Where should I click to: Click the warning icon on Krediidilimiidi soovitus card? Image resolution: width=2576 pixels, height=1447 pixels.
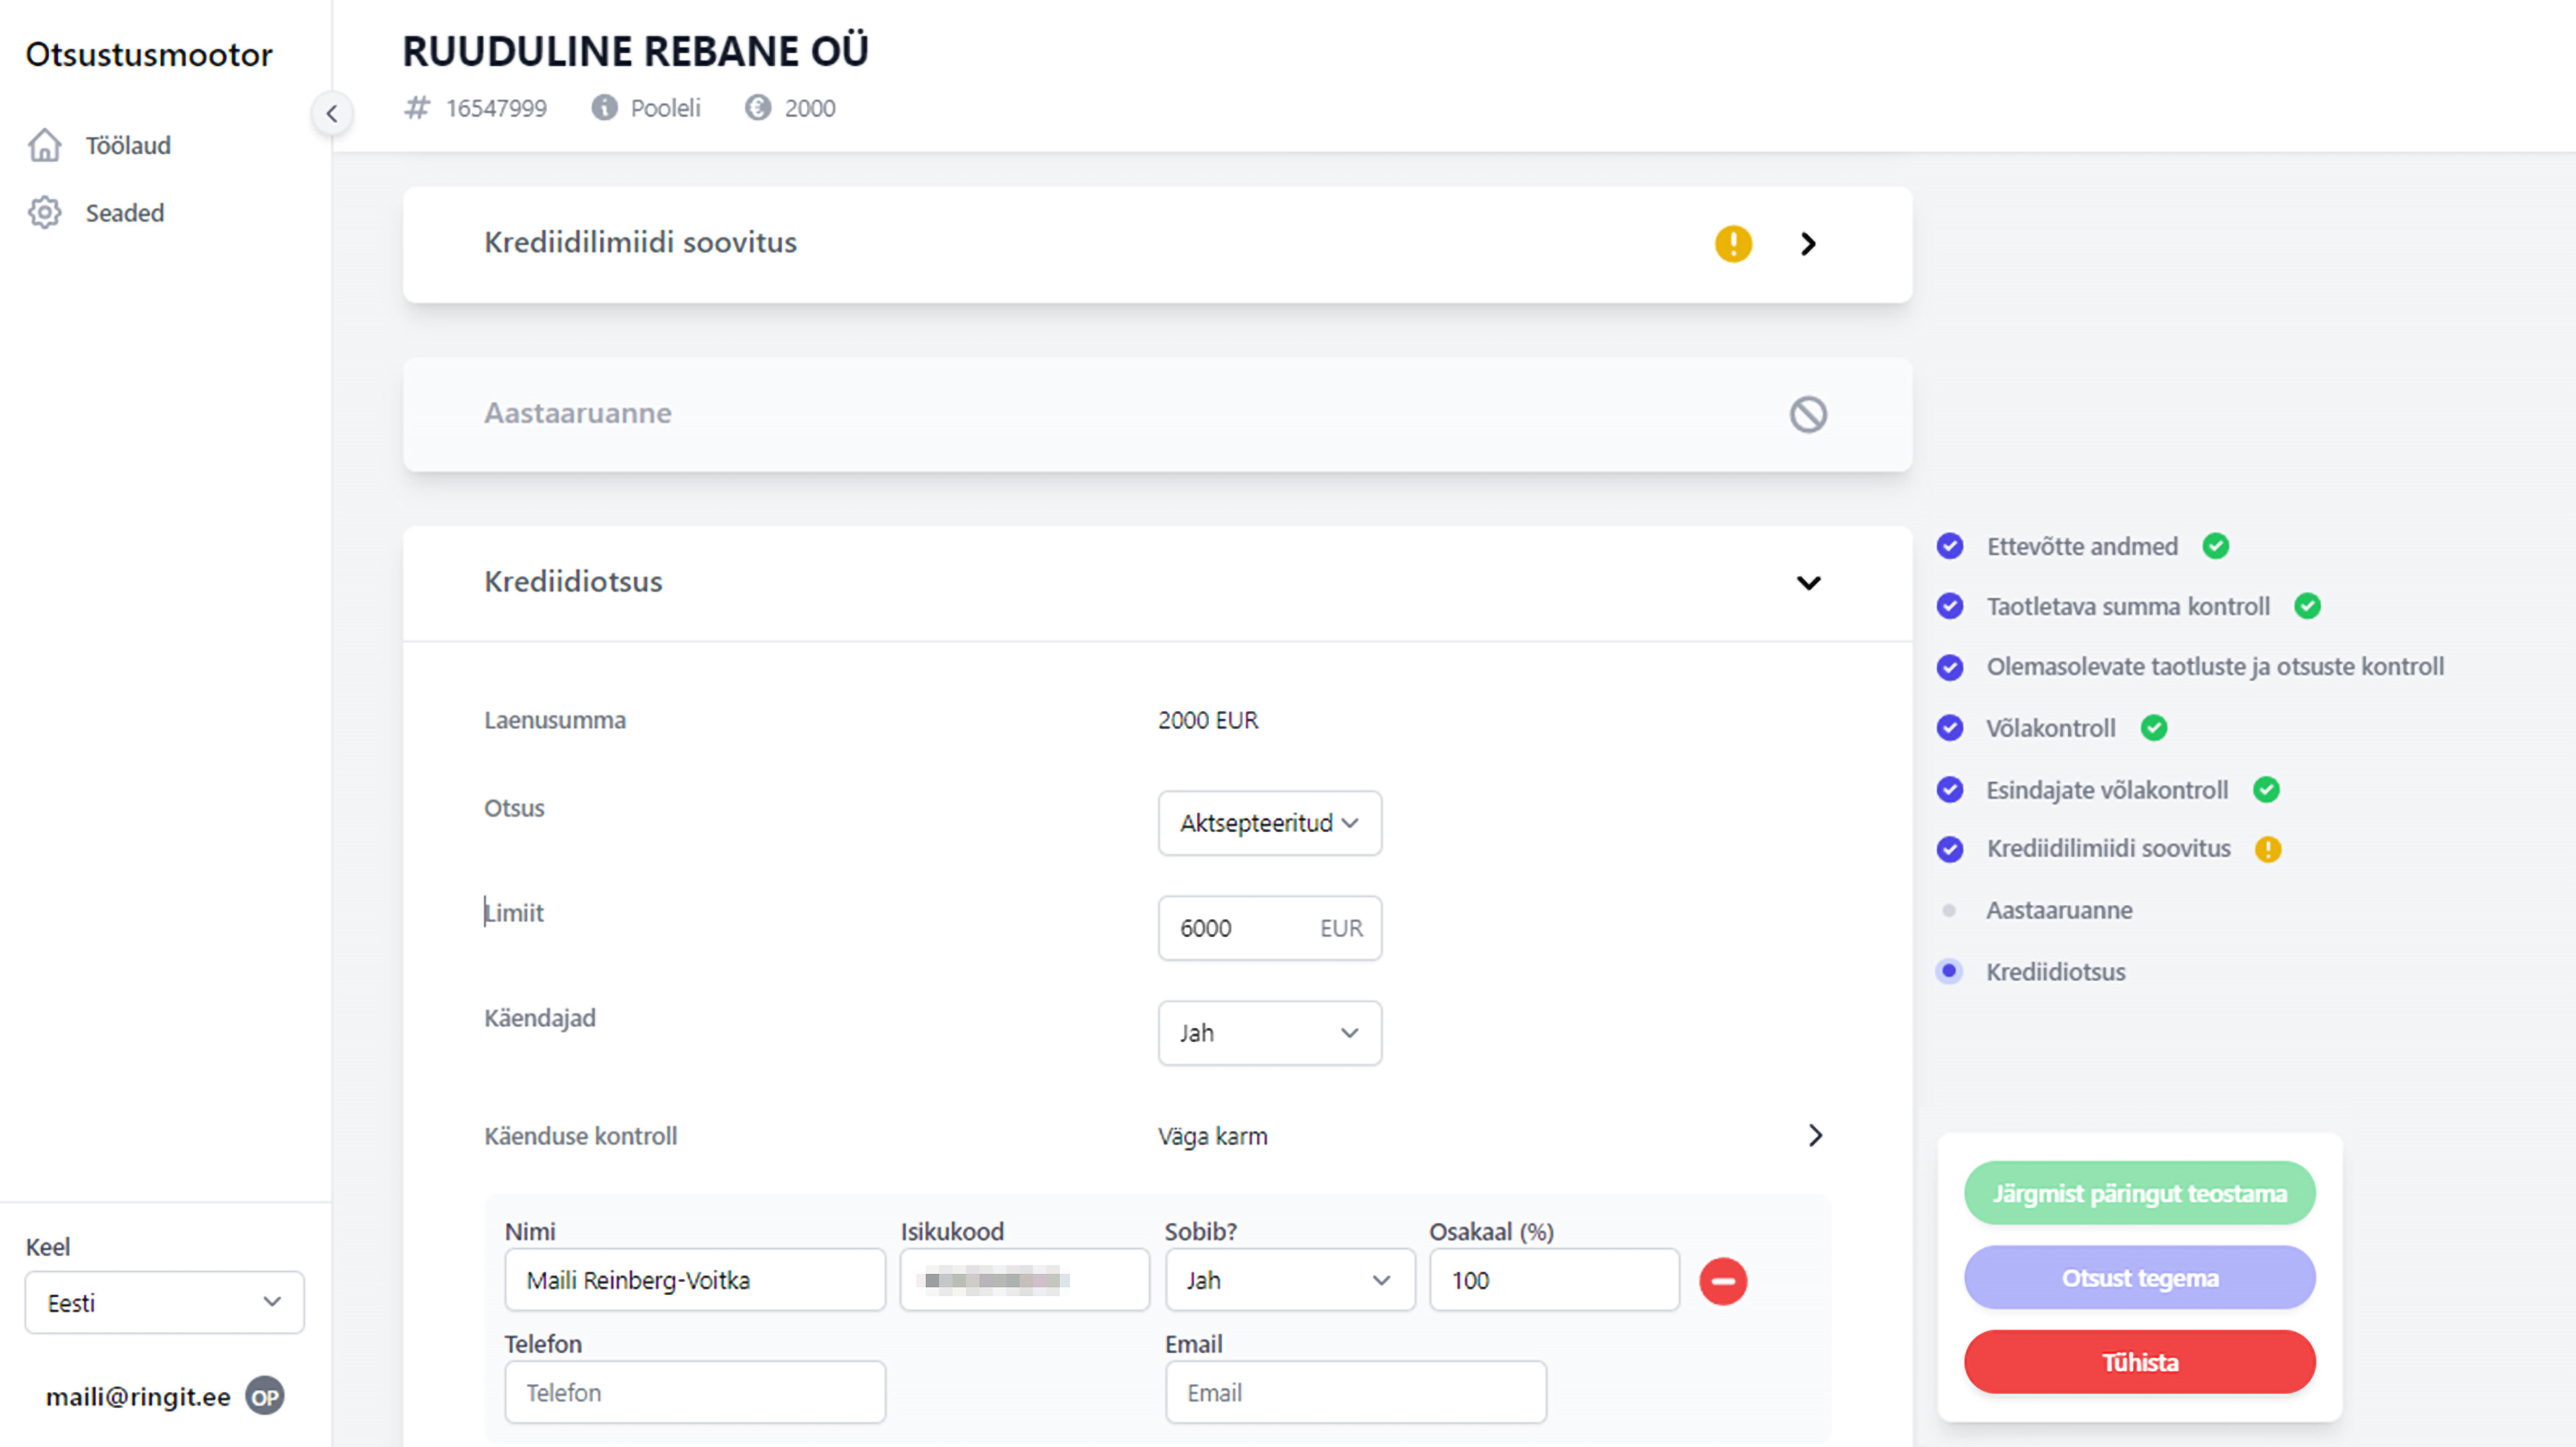tap(1733, 244)
